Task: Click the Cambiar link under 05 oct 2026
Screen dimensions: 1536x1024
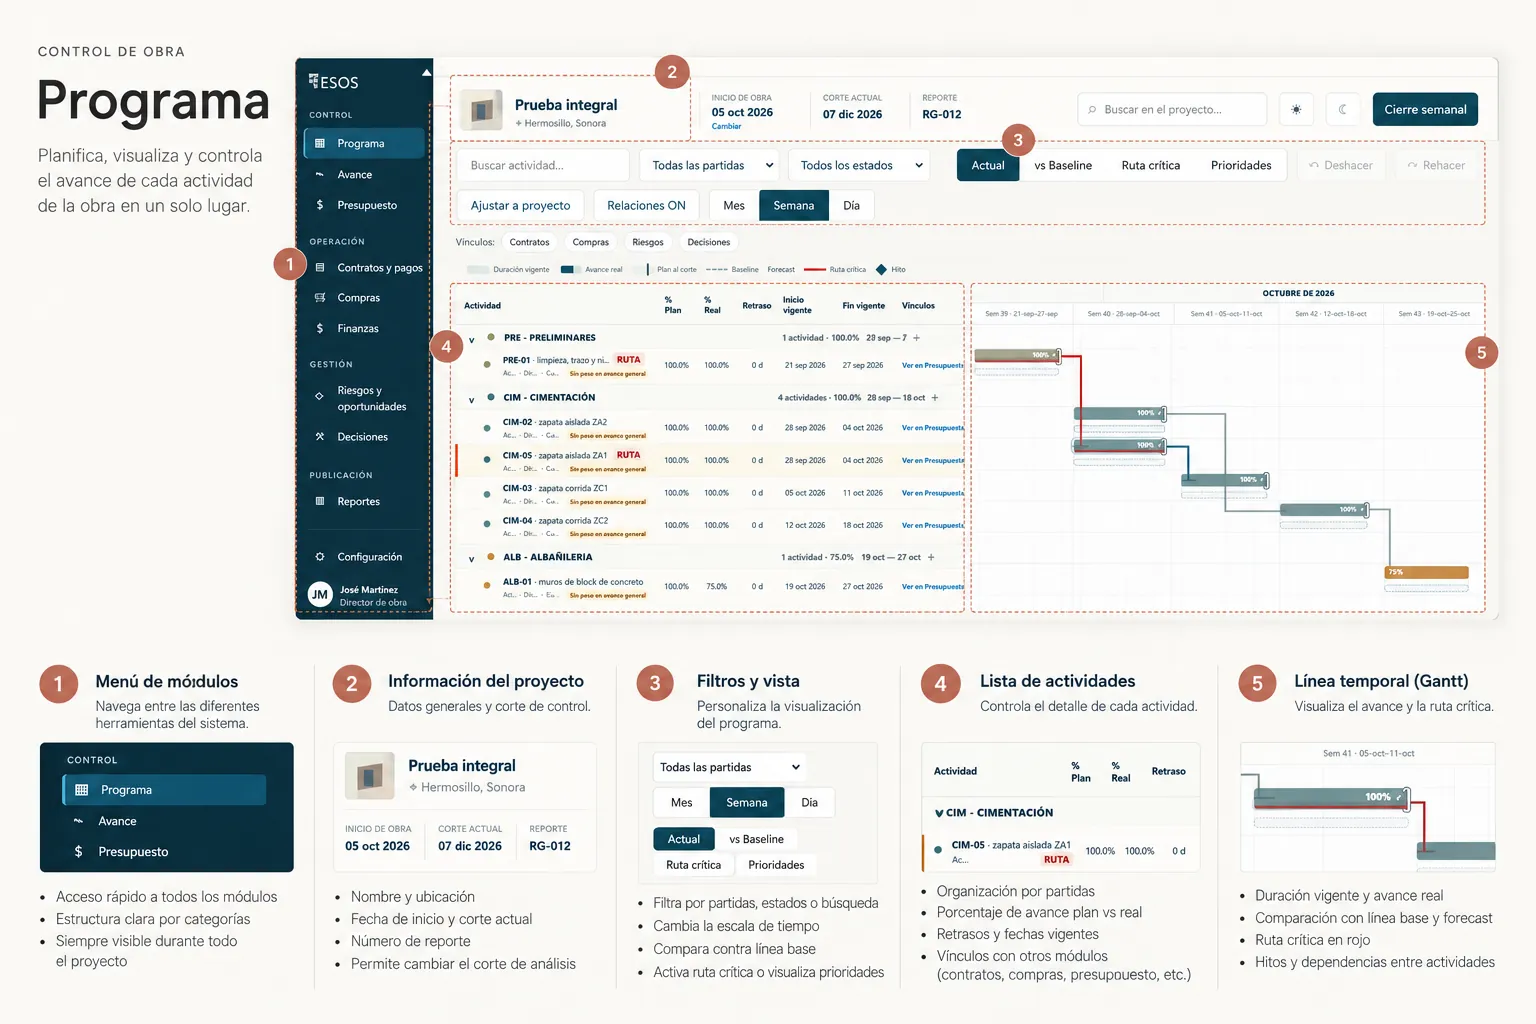Action: point(726,126)
